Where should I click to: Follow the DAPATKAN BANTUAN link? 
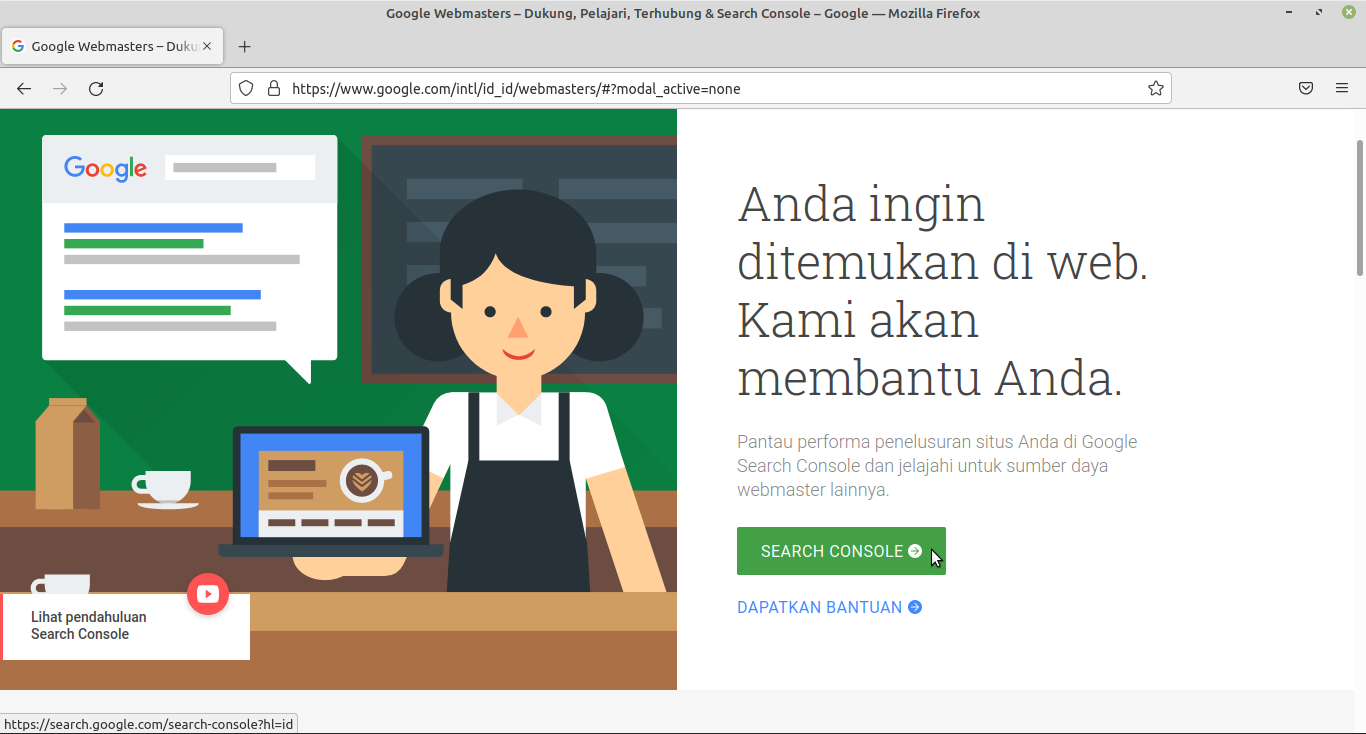tap(829, 607)
